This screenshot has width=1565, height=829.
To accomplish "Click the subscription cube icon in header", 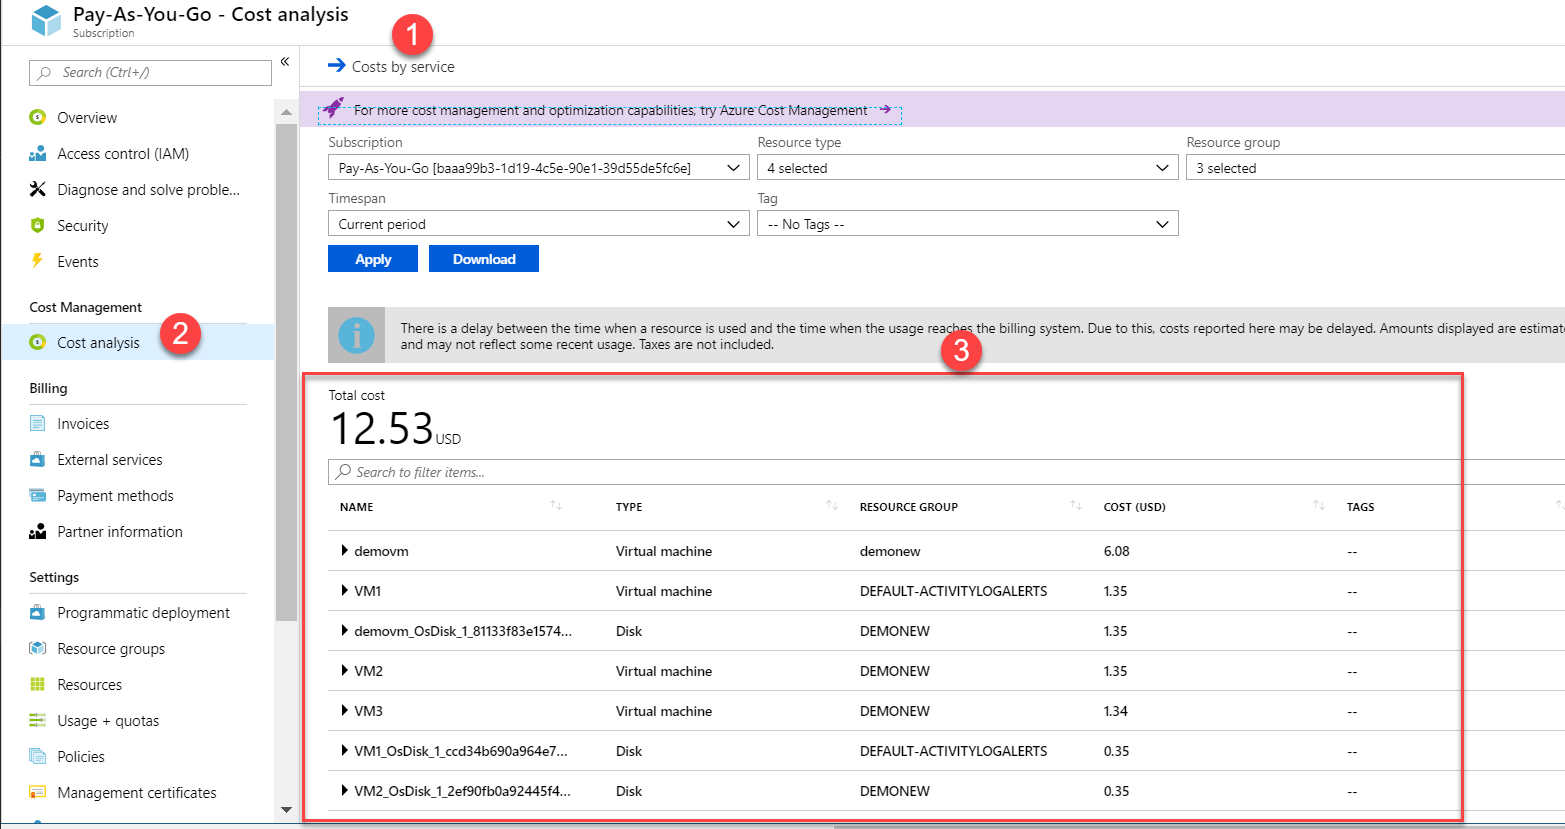I will 46,21.
